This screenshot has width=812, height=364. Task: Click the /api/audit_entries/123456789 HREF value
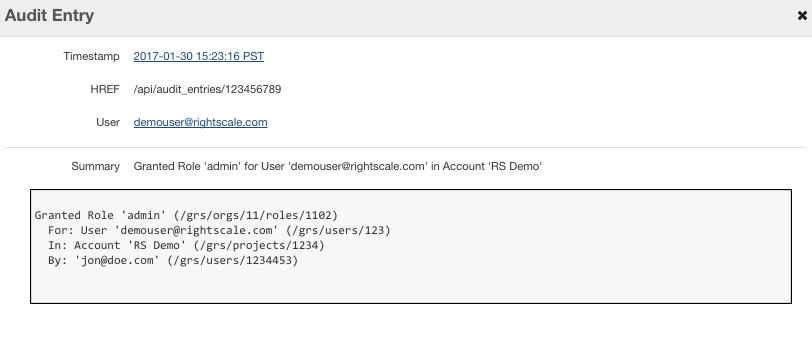tap(207, 89)
